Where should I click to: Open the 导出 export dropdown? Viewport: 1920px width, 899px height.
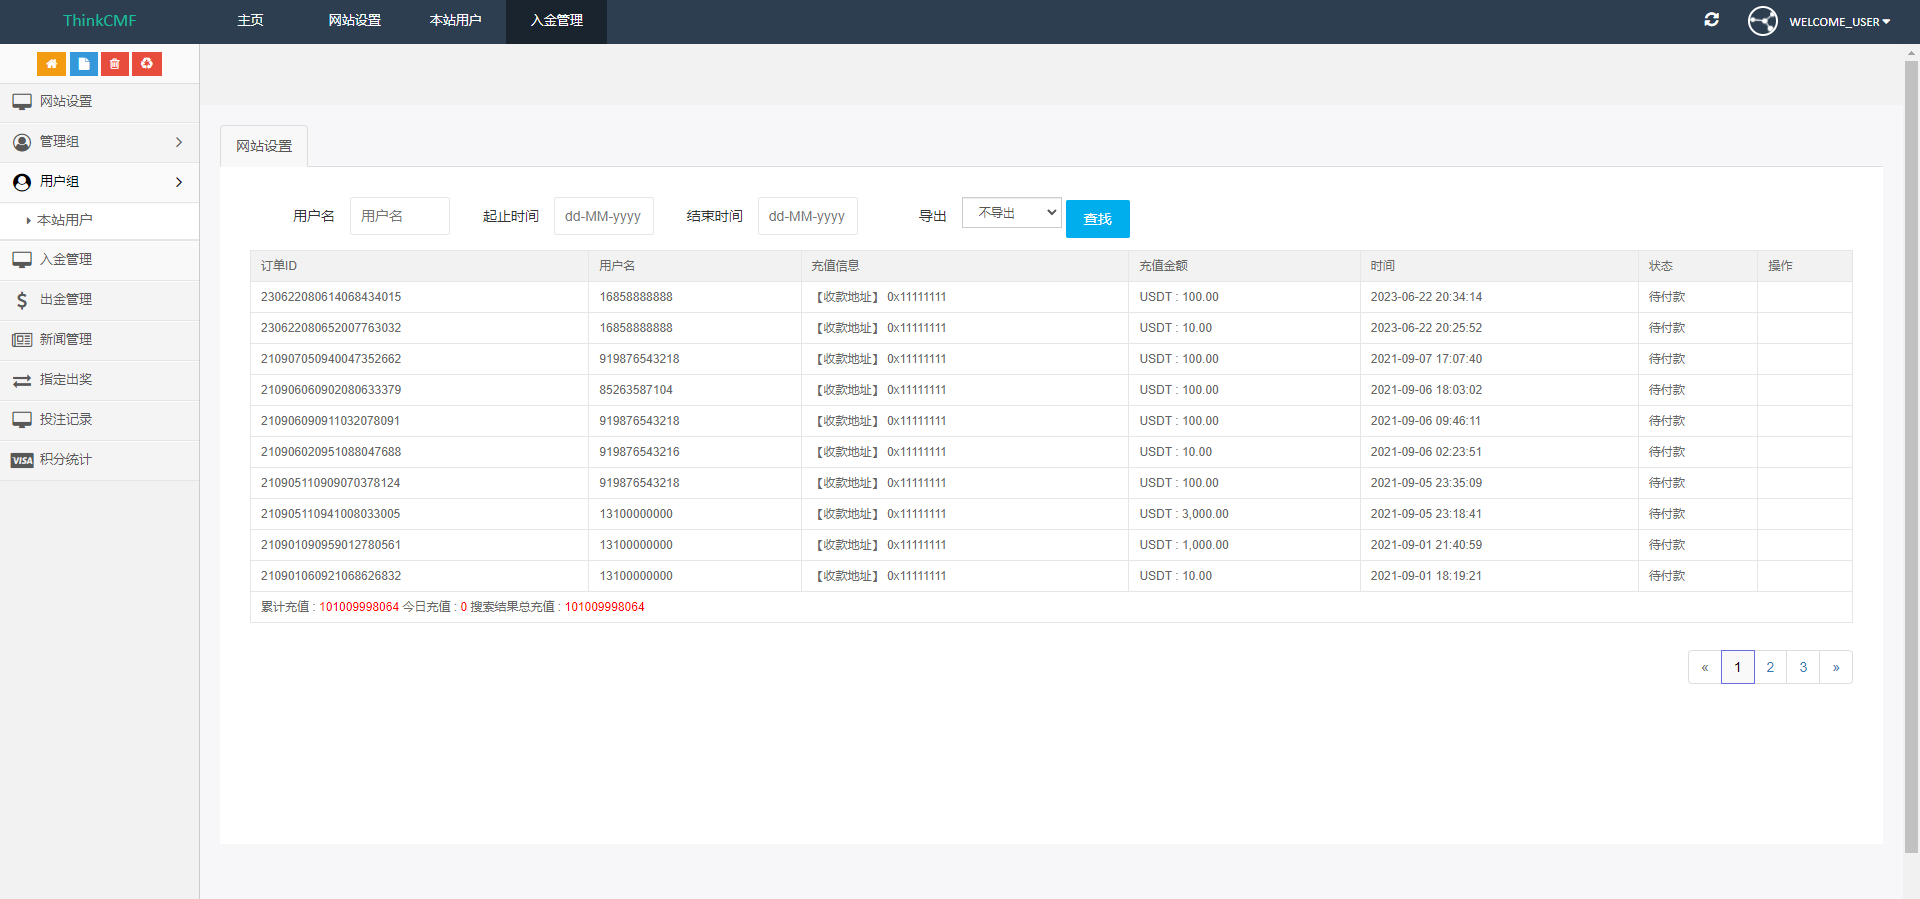click(x=1011, y=213)
